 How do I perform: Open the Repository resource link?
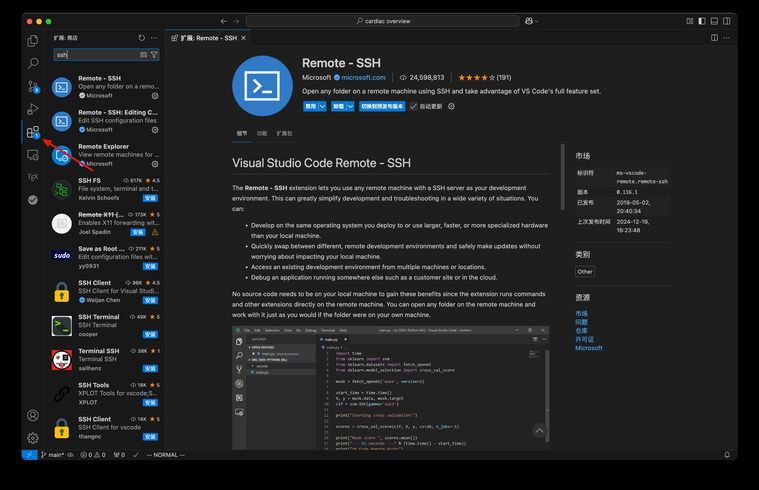581,331
